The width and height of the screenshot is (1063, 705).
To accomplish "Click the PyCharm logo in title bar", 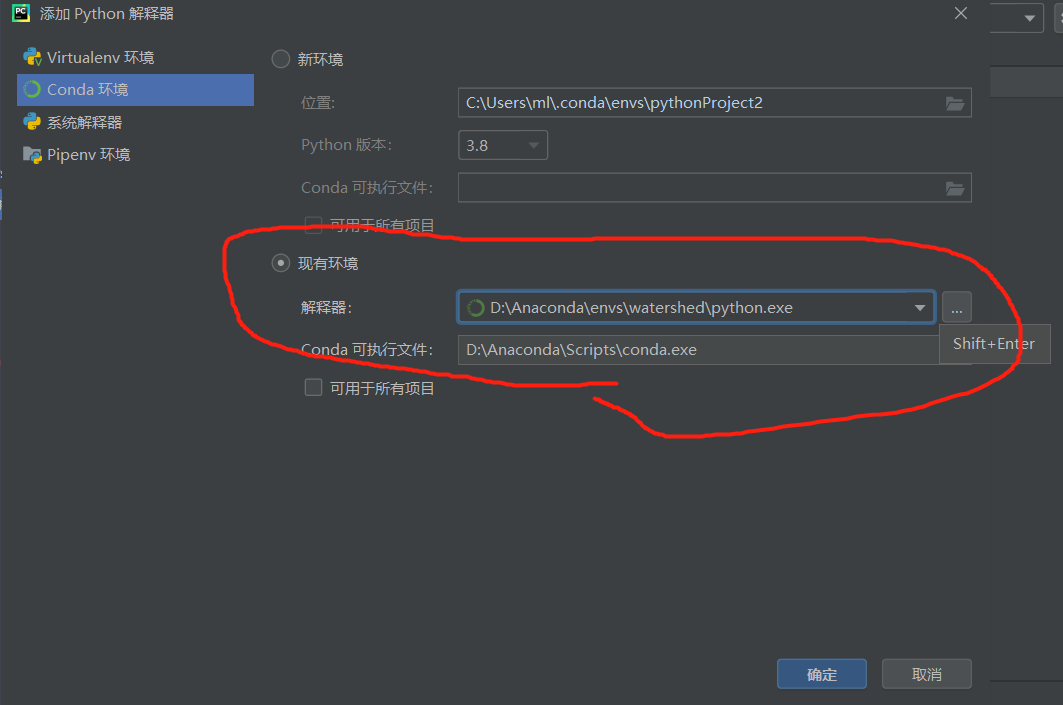I will tap(21, 14).
